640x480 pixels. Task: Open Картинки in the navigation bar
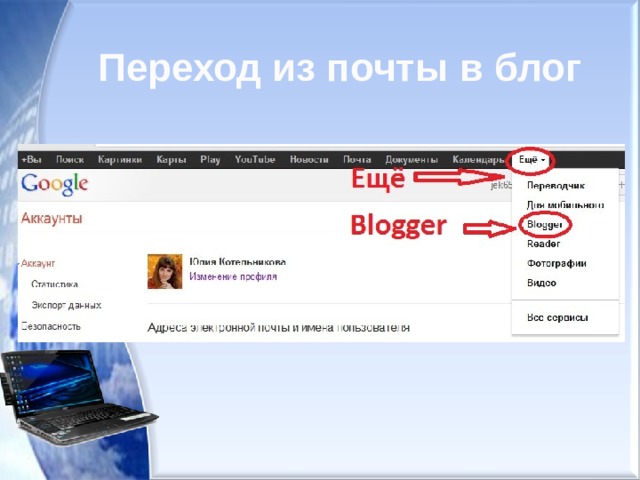(x=120, y=160)
